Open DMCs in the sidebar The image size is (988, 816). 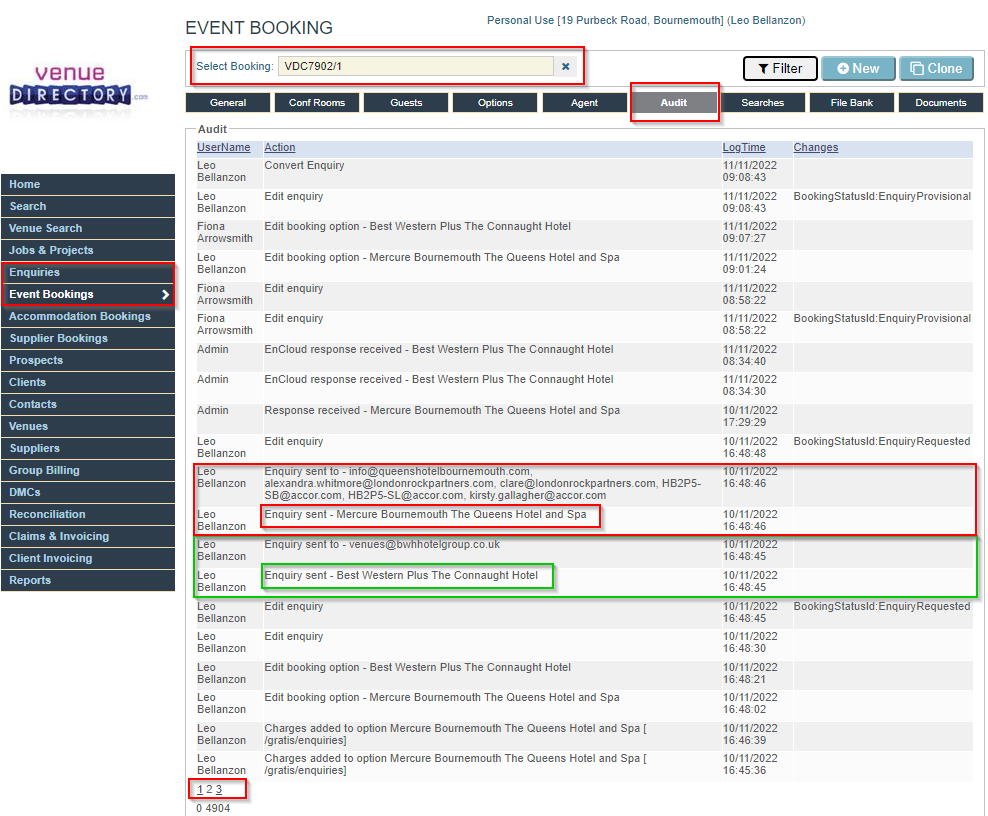click(88, 493)
